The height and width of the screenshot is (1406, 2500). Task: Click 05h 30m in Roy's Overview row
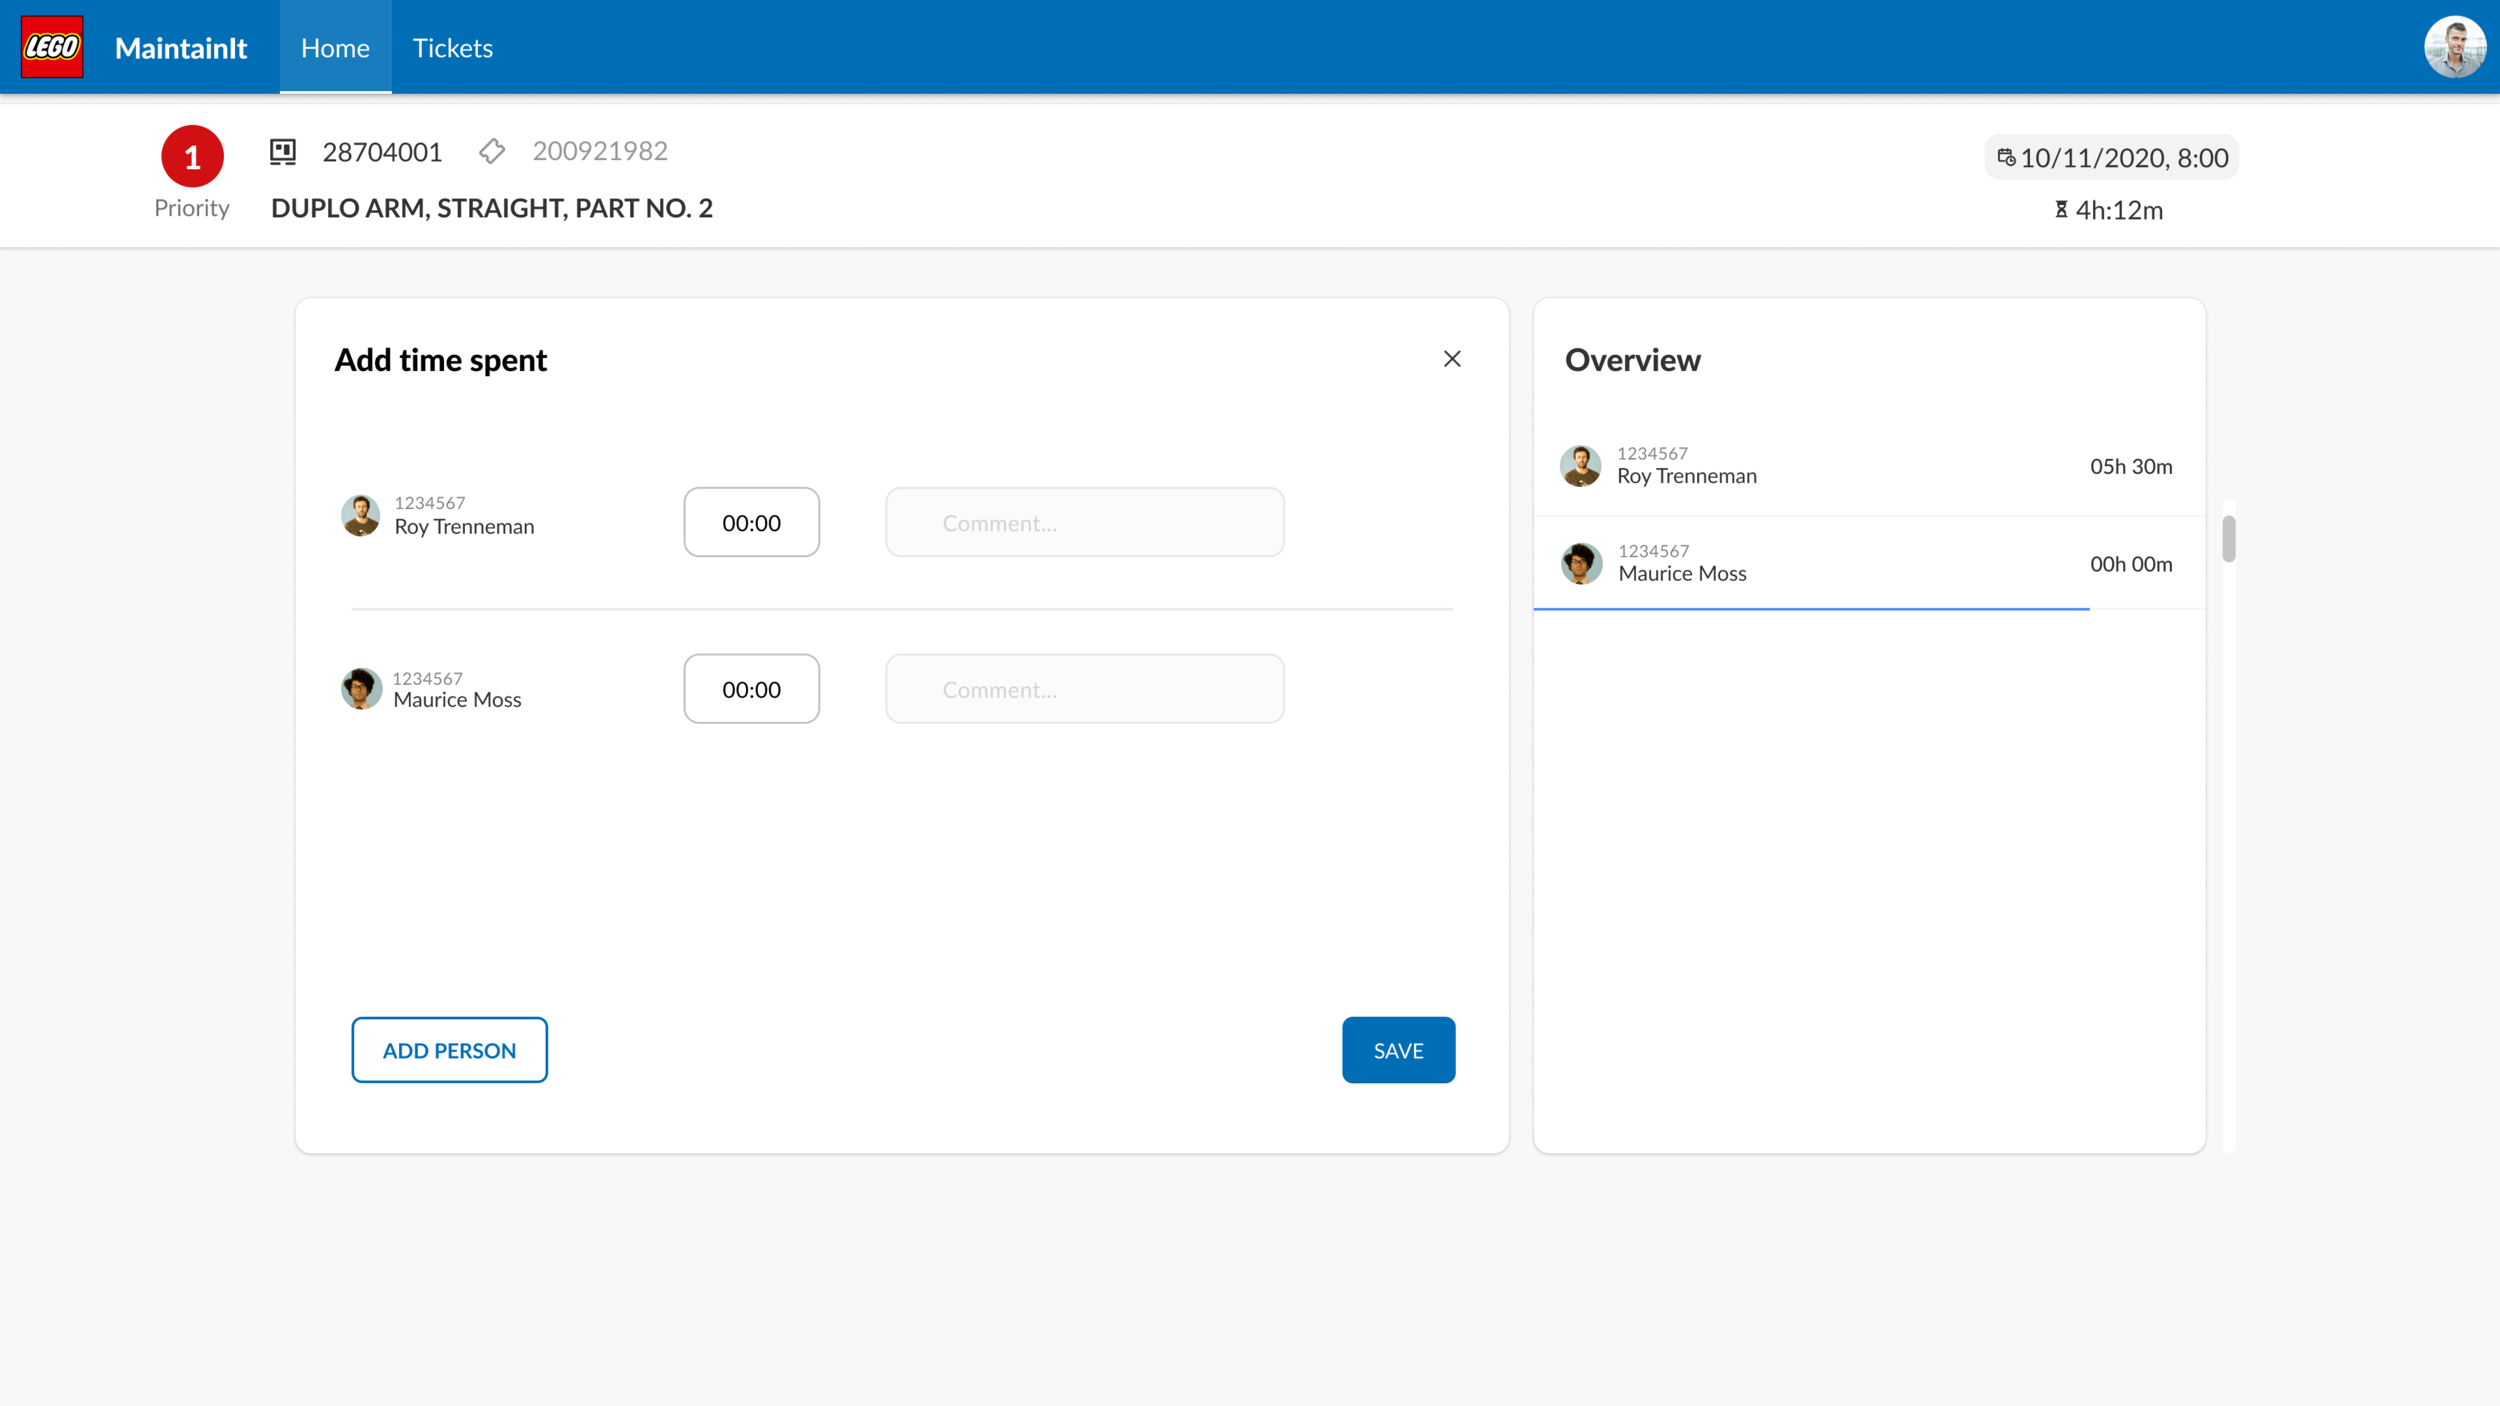tap(2131, 466)
